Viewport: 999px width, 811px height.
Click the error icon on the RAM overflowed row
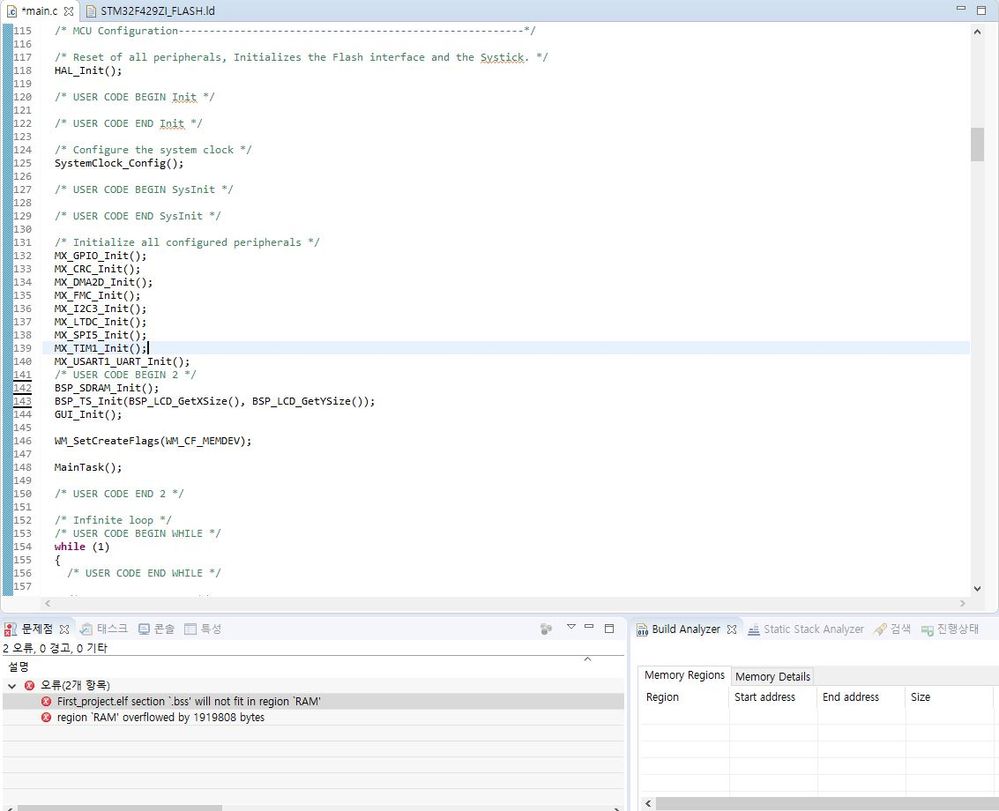tap(46, 717)
